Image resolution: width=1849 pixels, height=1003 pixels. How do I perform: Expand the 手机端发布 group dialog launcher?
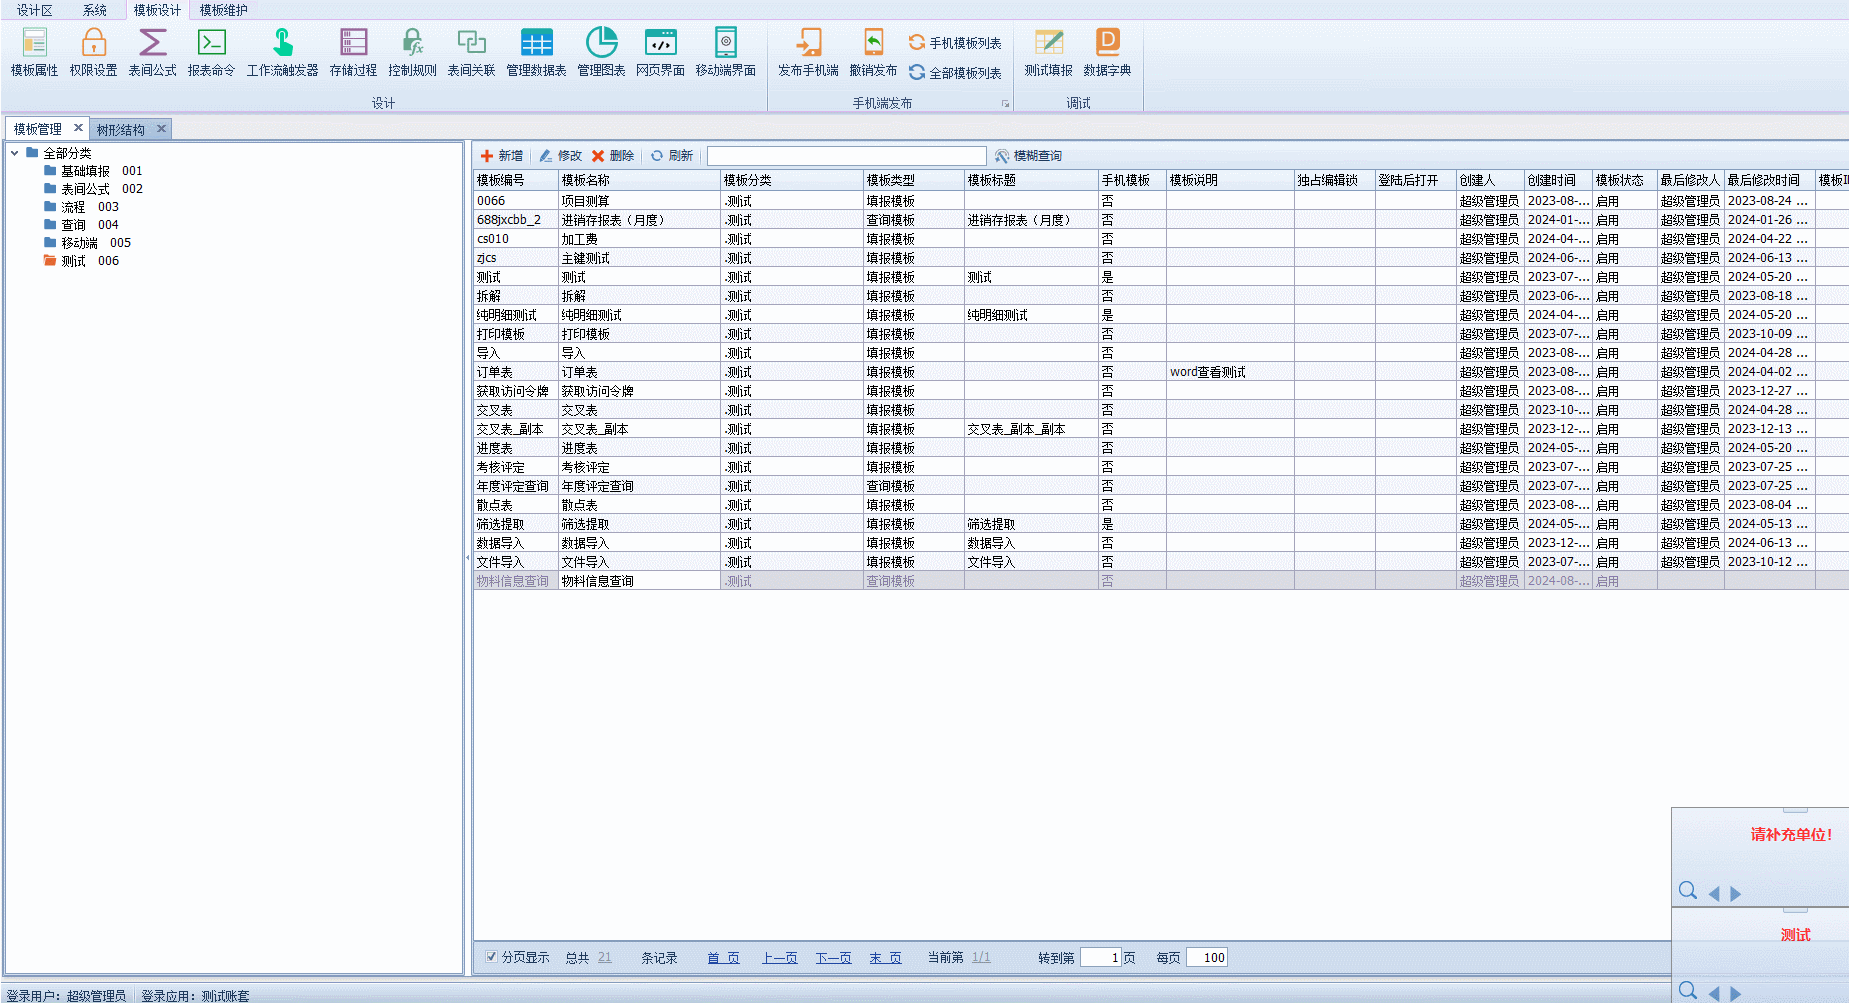[x=1005, y=104]
